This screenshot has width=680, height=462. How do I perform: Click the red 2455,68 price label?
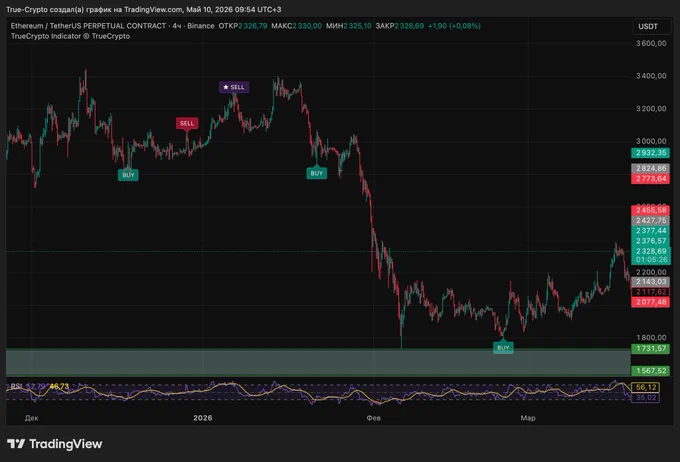click(651, 210)
